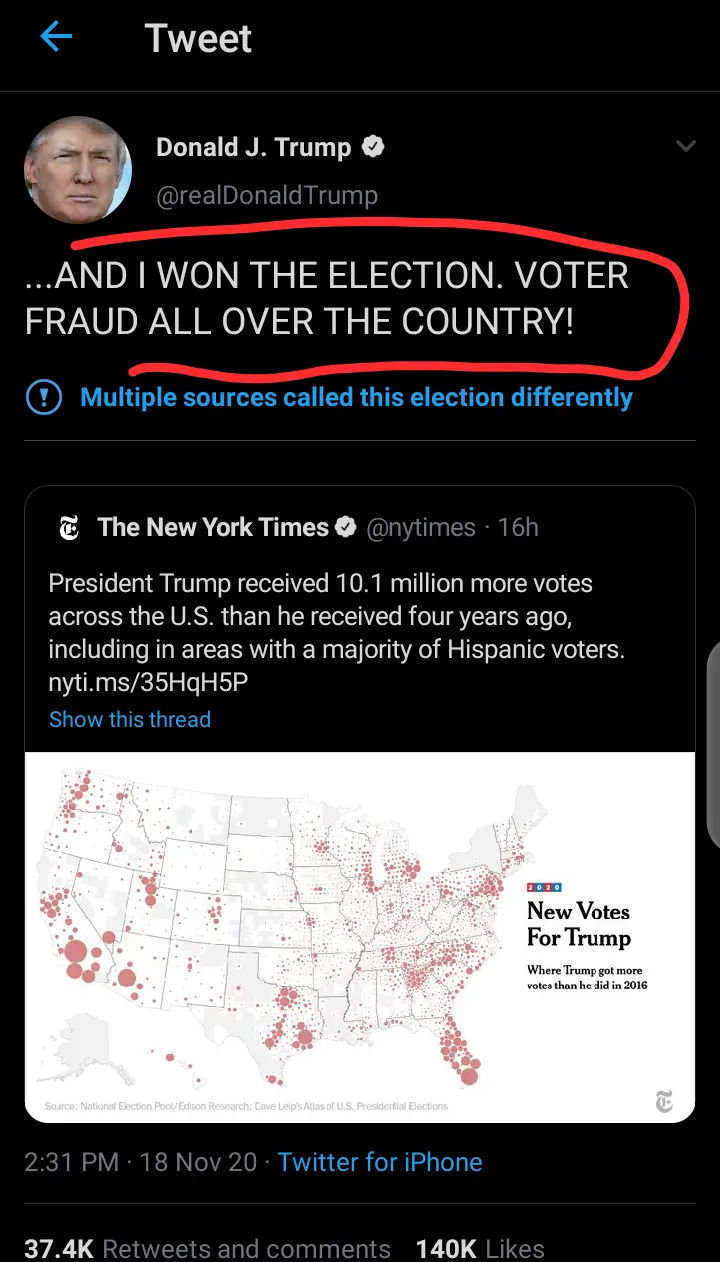Image resolution: width=720 pixels, height=1262 pixels.
Task: Tap the verified badge beside The New York Times
Action: (346, 527)
